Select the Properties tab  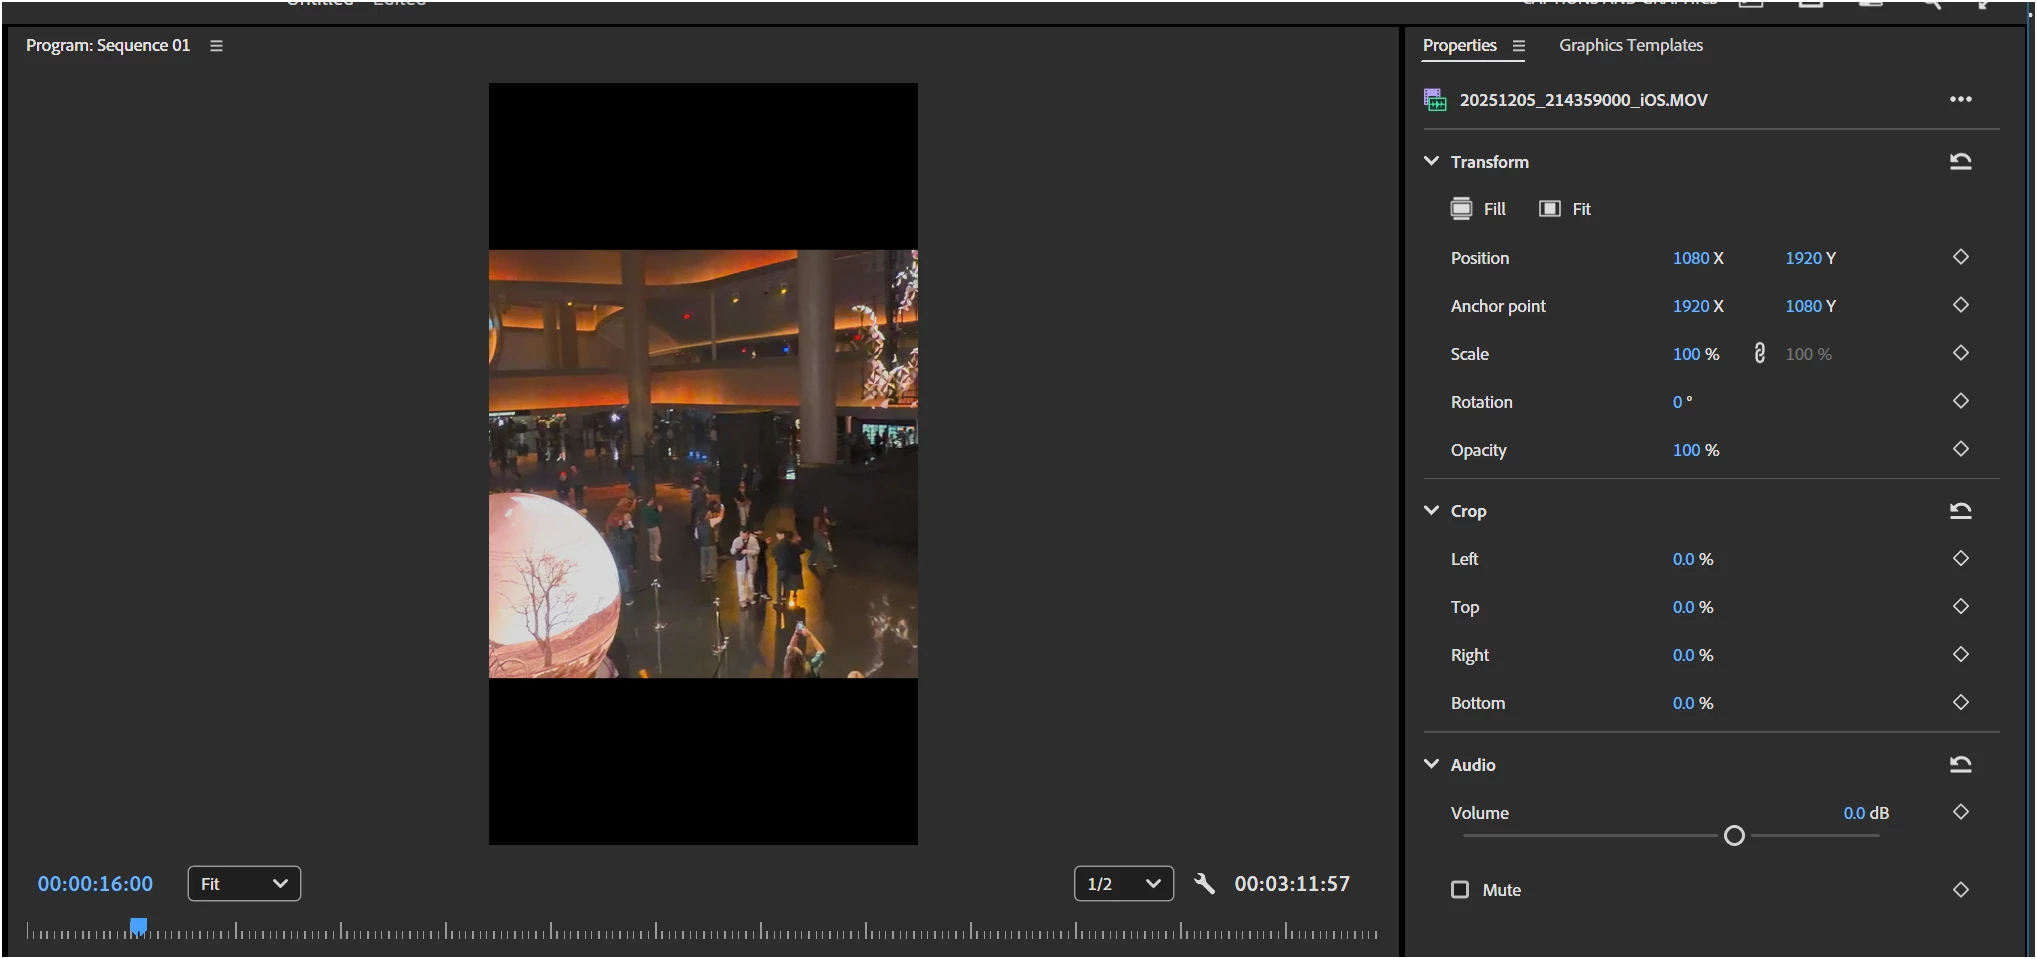coord(1459,45)
